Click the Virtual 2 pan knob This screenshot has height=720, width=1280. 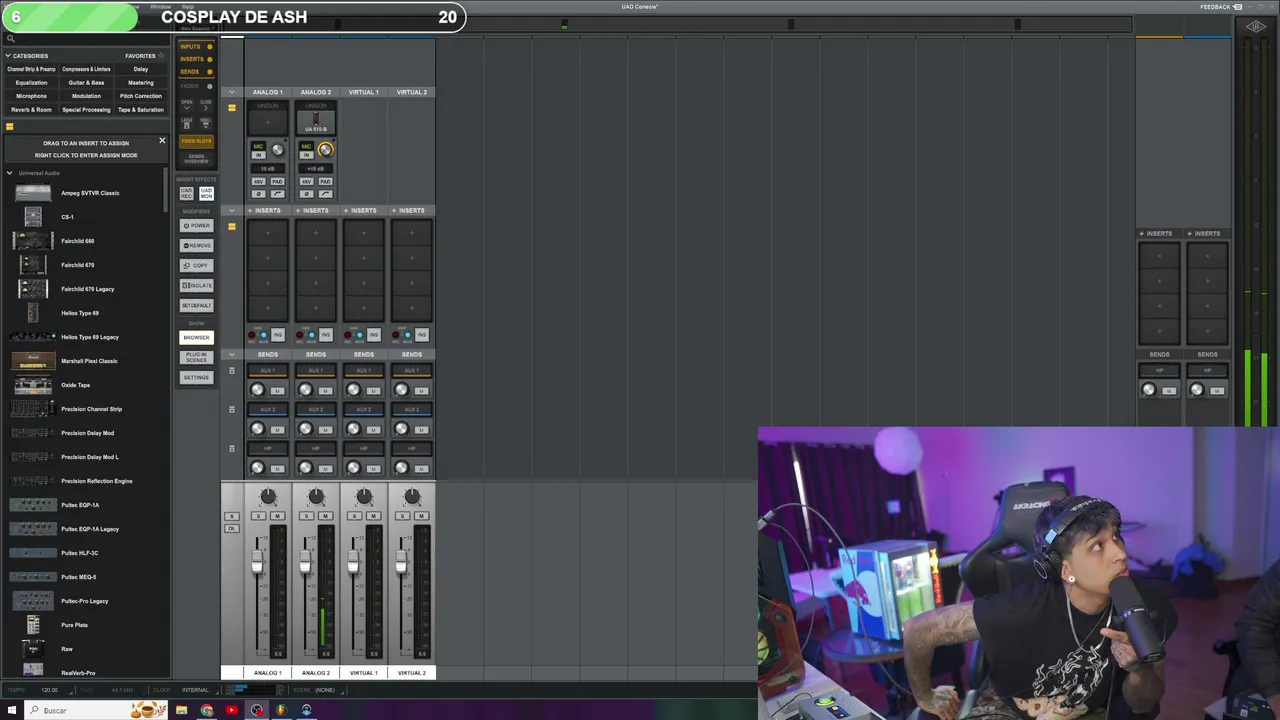(412, 497)
